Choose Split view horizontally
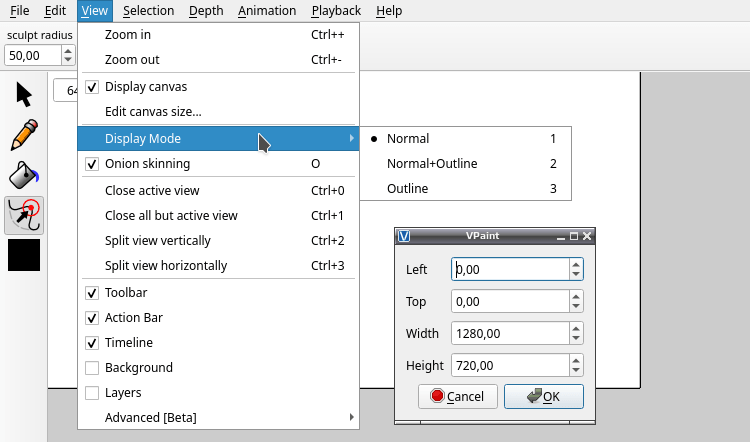750x442 pixels. 218,265
